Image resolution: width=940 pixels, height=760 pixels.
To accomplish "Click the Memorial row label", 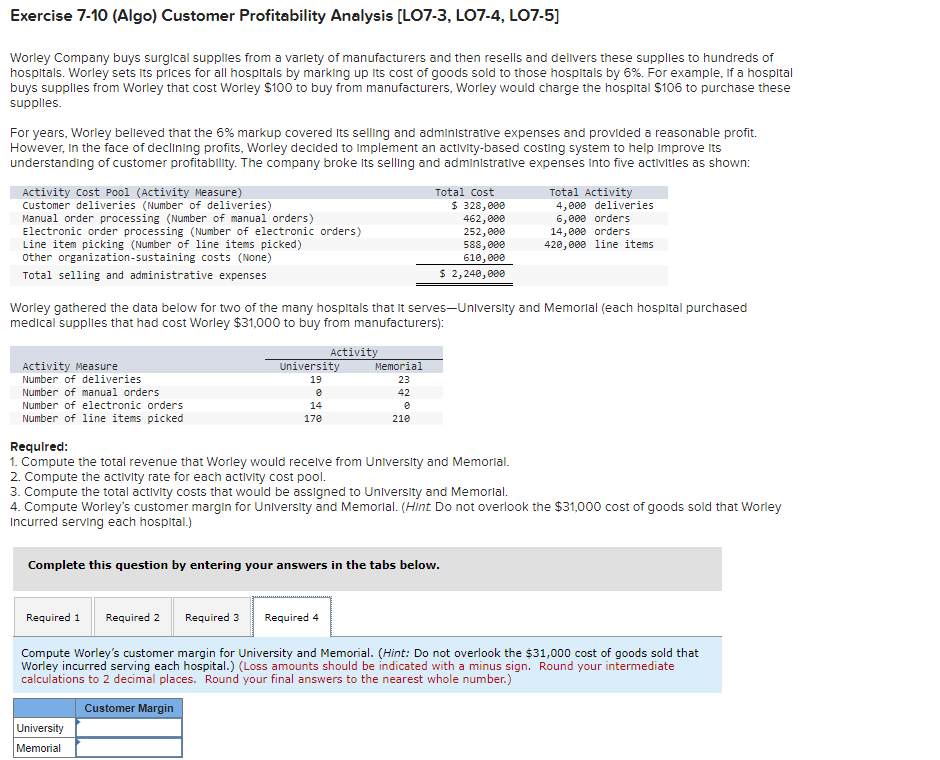I will point(38,747).
